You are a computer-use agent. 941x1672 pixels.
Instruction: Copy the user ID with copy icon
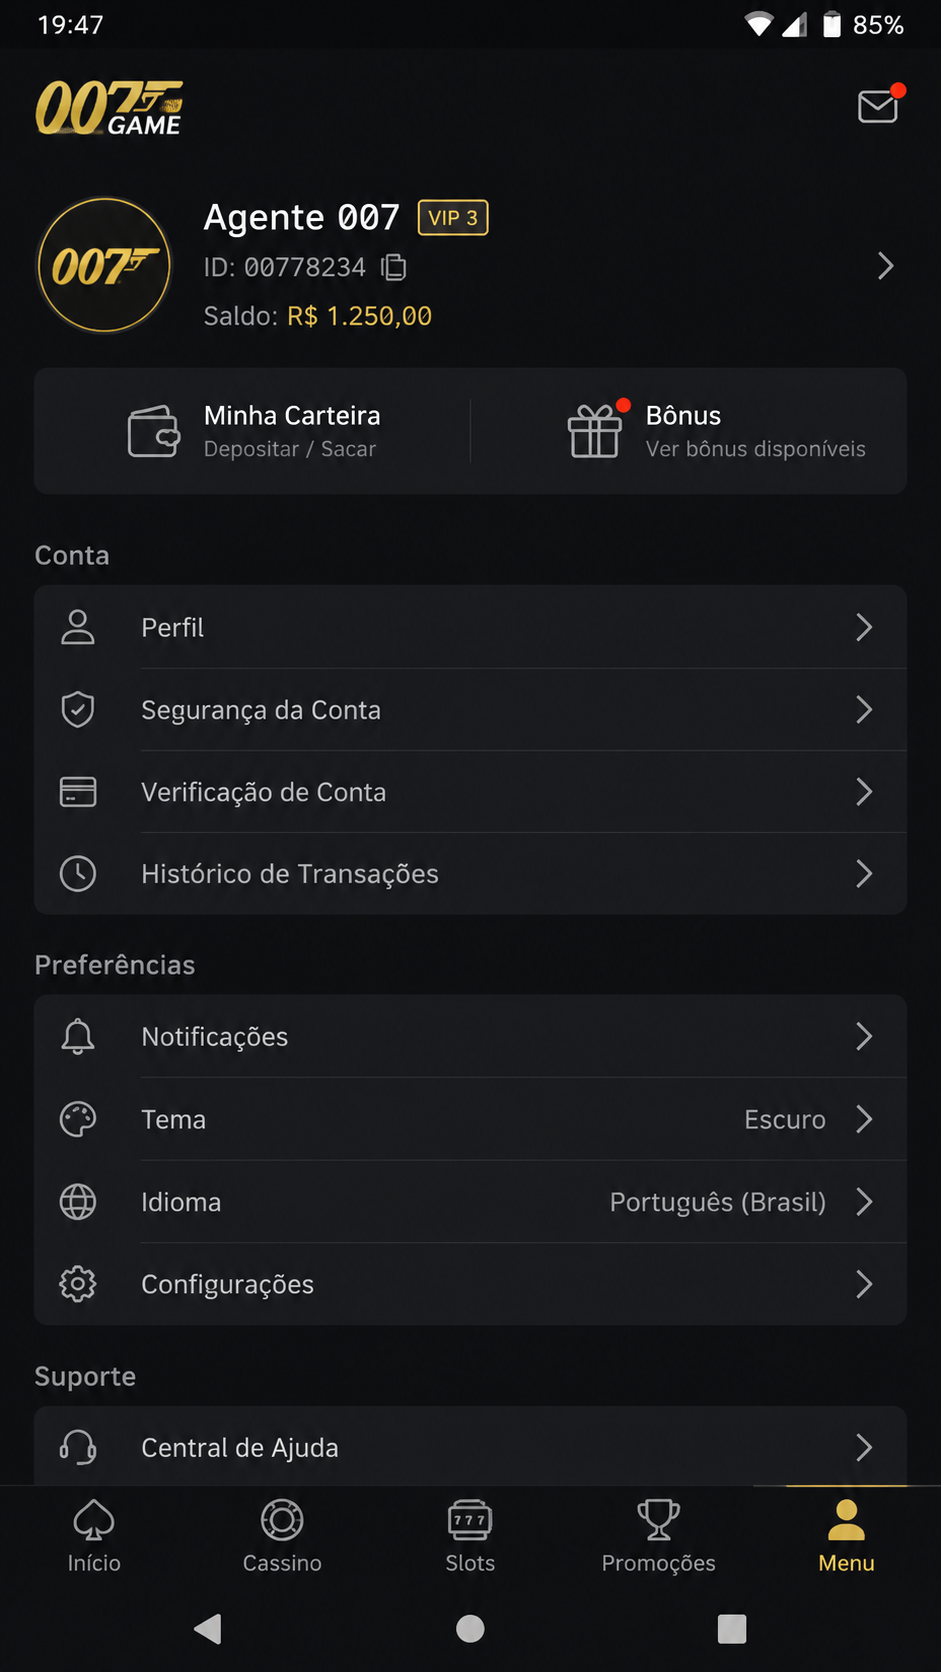pyautogui.click(x=394, y=267)
